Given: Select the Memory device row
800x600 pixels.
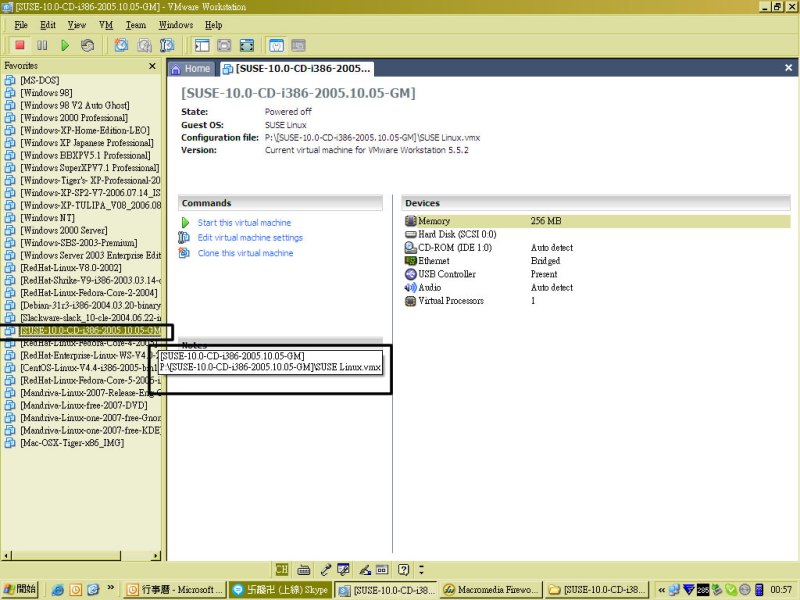Looking at the screenshot, I should pyautogui.click(x=596, y=221).
